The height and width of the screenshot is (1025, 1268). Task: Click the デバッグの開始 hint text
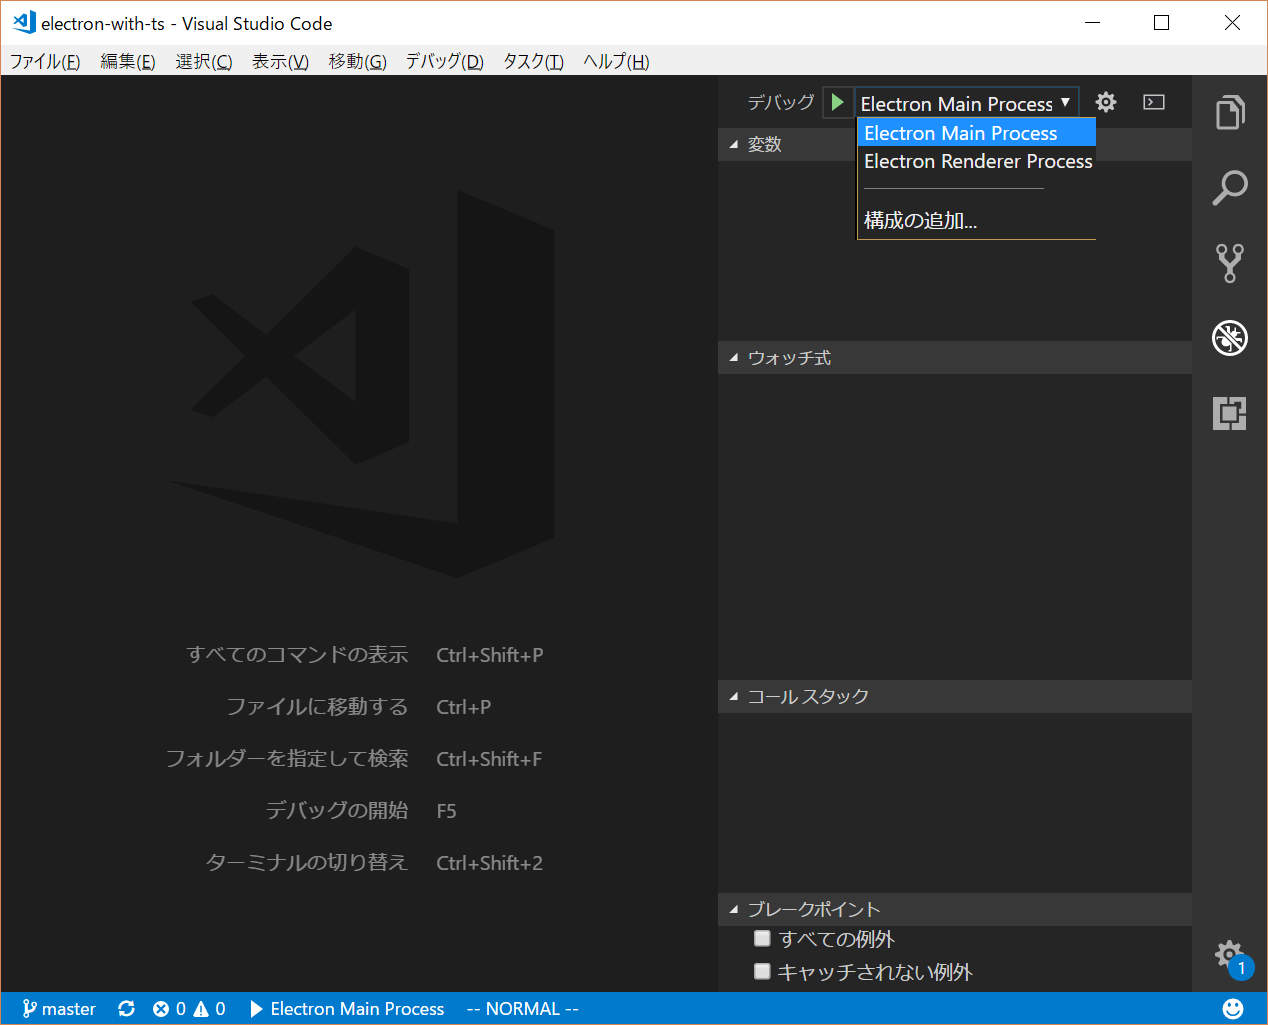click(x=337, y=810)
